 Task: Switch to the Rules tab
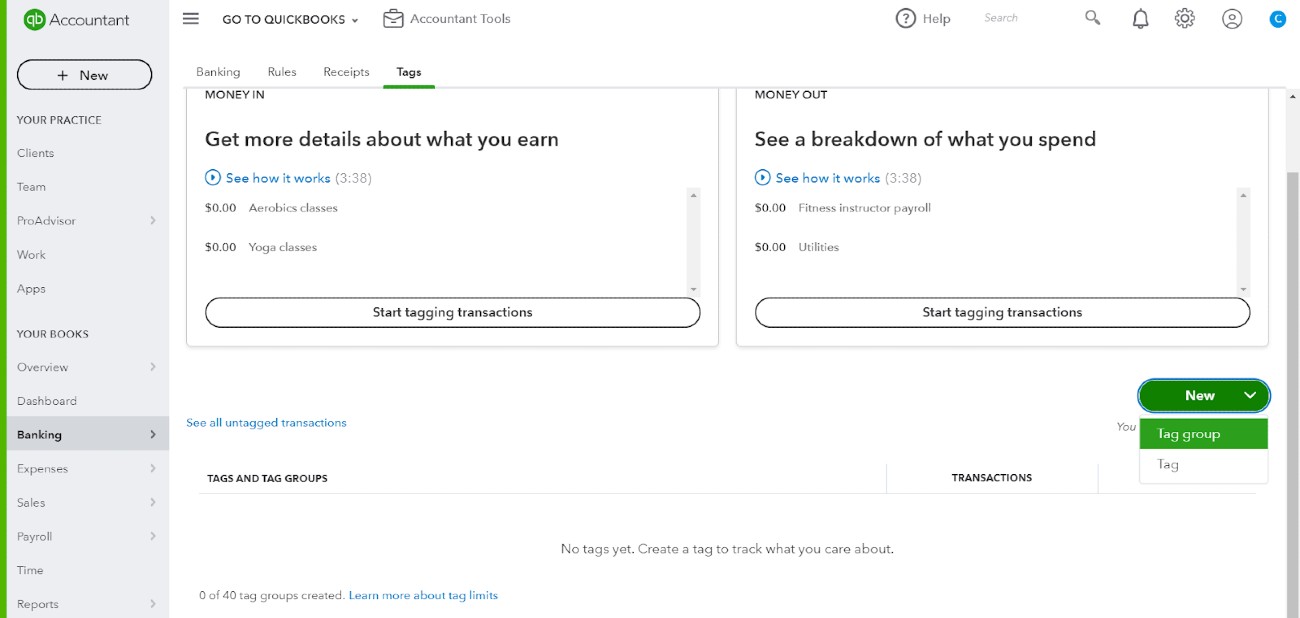coord(281,71)
